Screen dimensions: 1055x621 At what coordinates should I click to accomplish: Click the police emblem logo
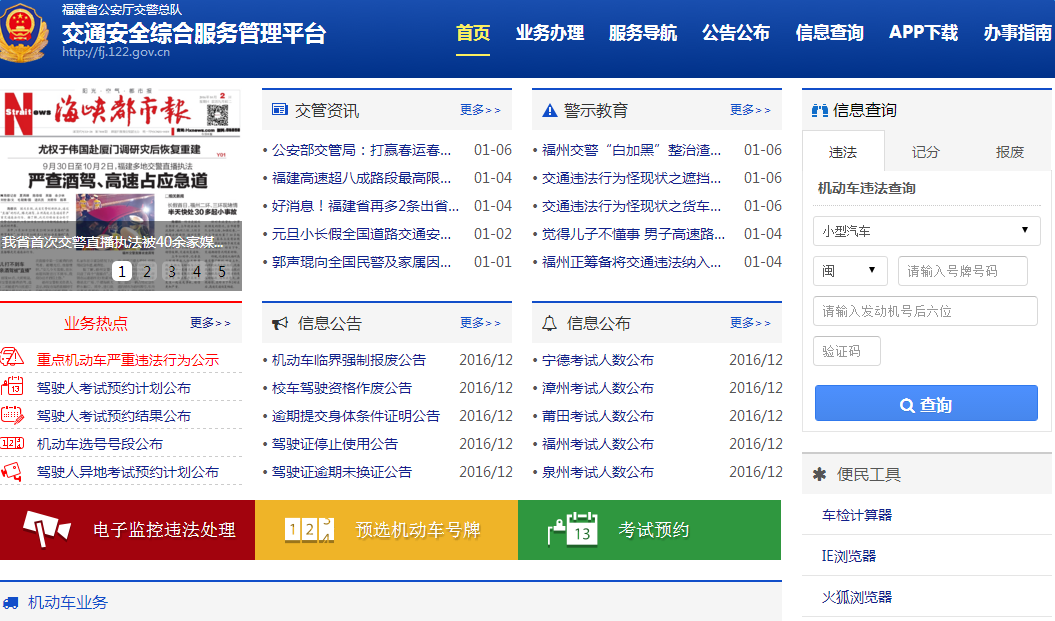(x=24, y=33)
